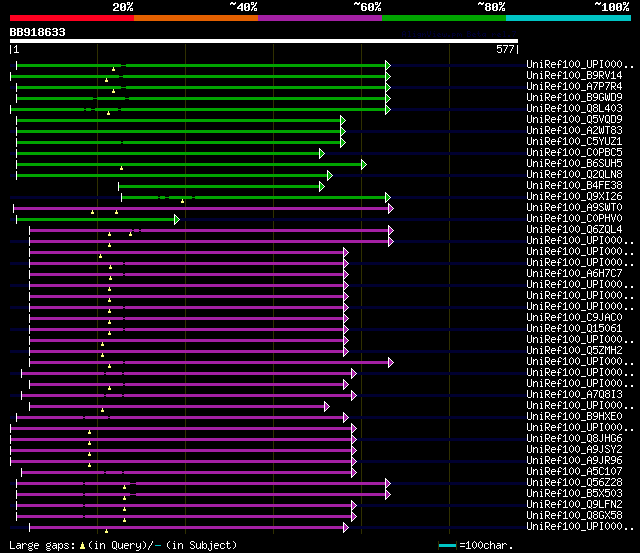Select the UniRef100_A6H7C7 label
640x553 pixels.
[x=574, y=273]
